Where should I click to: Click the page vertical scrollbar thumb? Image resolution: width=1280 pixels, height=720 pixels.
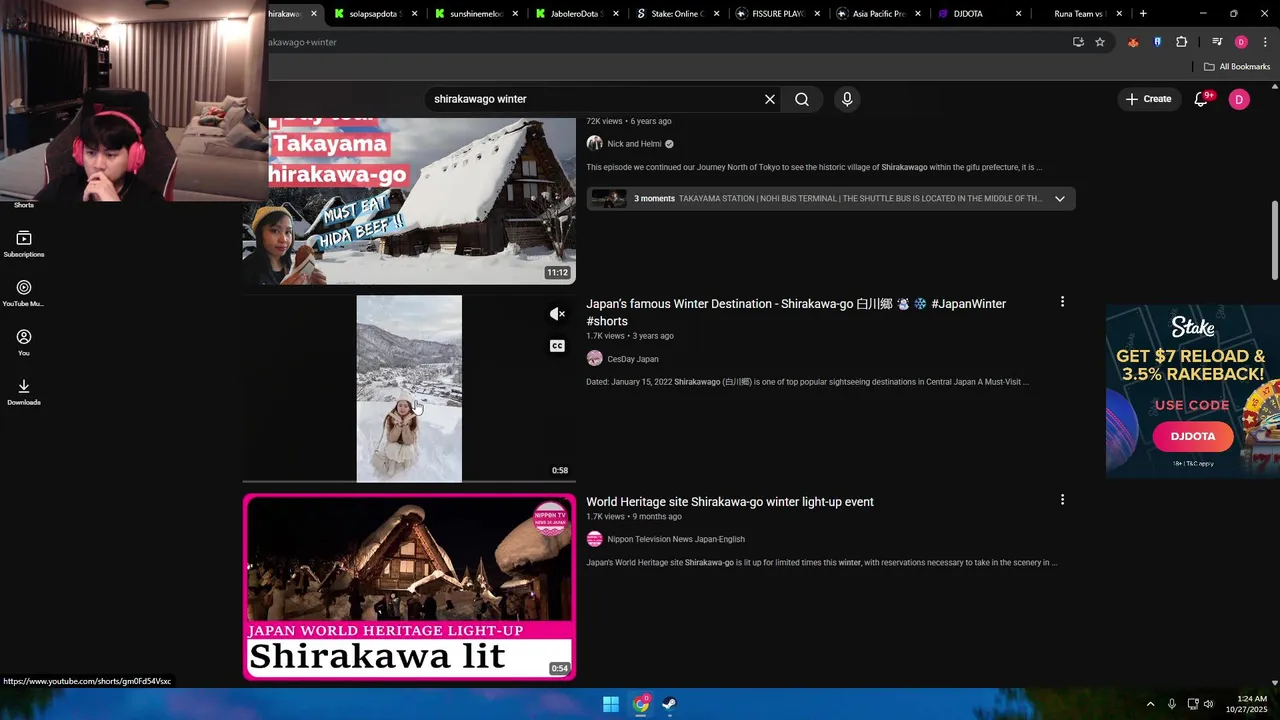tap(1274, 240)
